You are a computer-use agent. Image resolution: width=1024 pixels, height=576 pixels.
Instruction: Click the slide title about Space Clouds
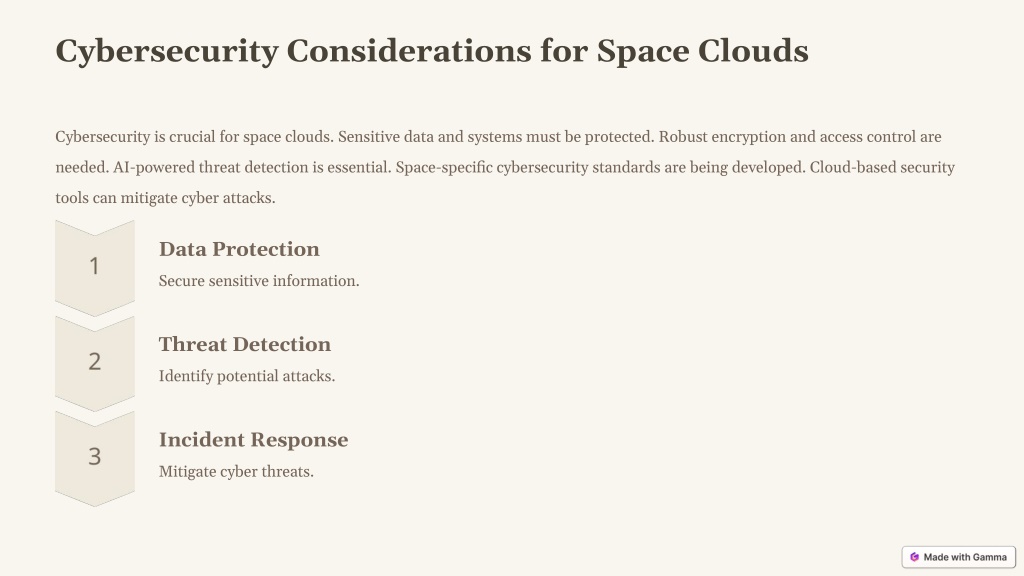click(432, 51)
